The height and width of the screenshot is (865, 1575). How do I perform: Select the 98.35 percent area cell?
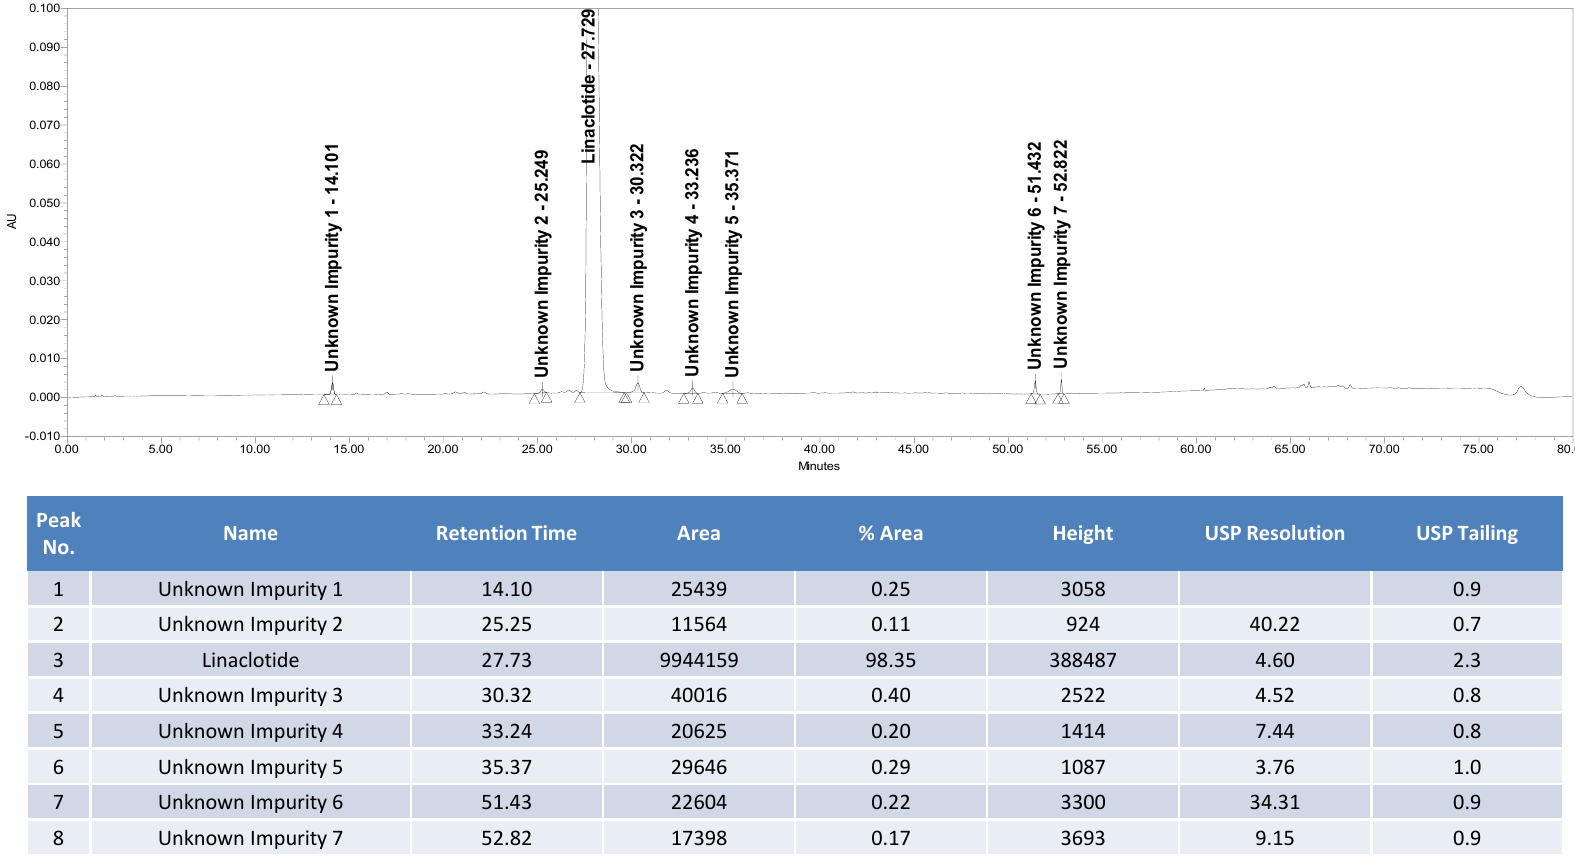click(x=890, y=660)
